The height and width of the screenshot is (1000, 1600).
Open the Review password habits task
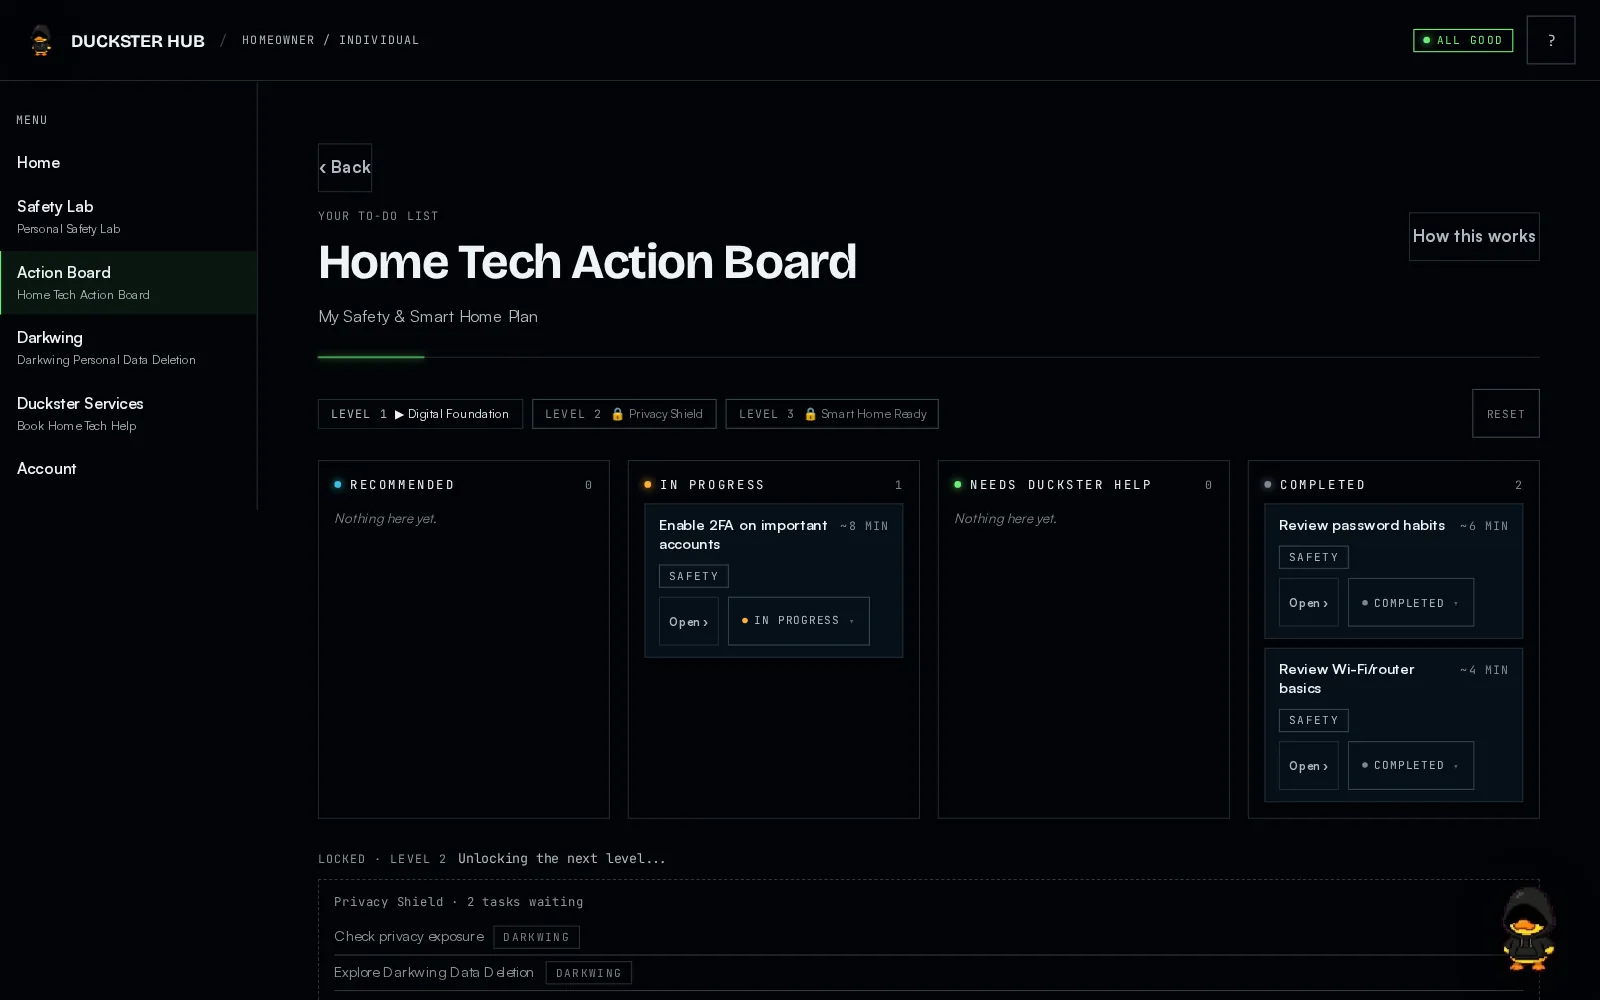tap(1308, 602)
